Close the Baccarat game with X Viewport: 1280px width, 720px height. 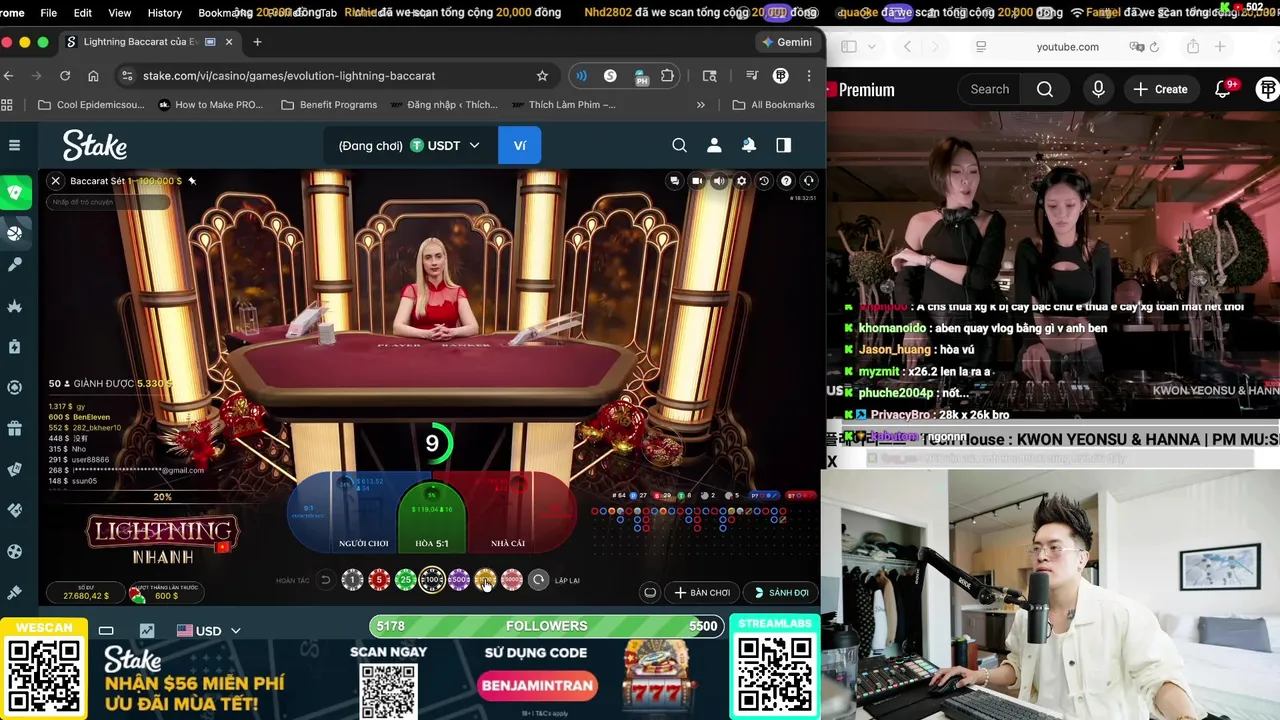click(x=56, y=181)
